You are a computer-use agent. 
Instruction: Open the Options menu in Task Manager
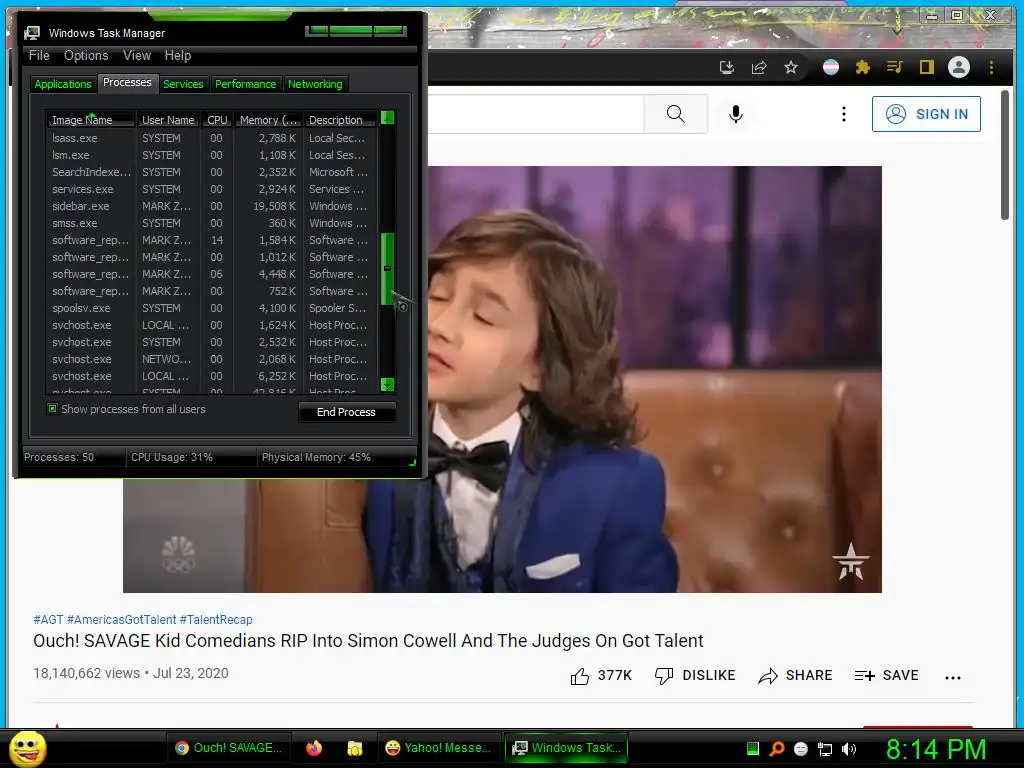click(x=86, y=56)
